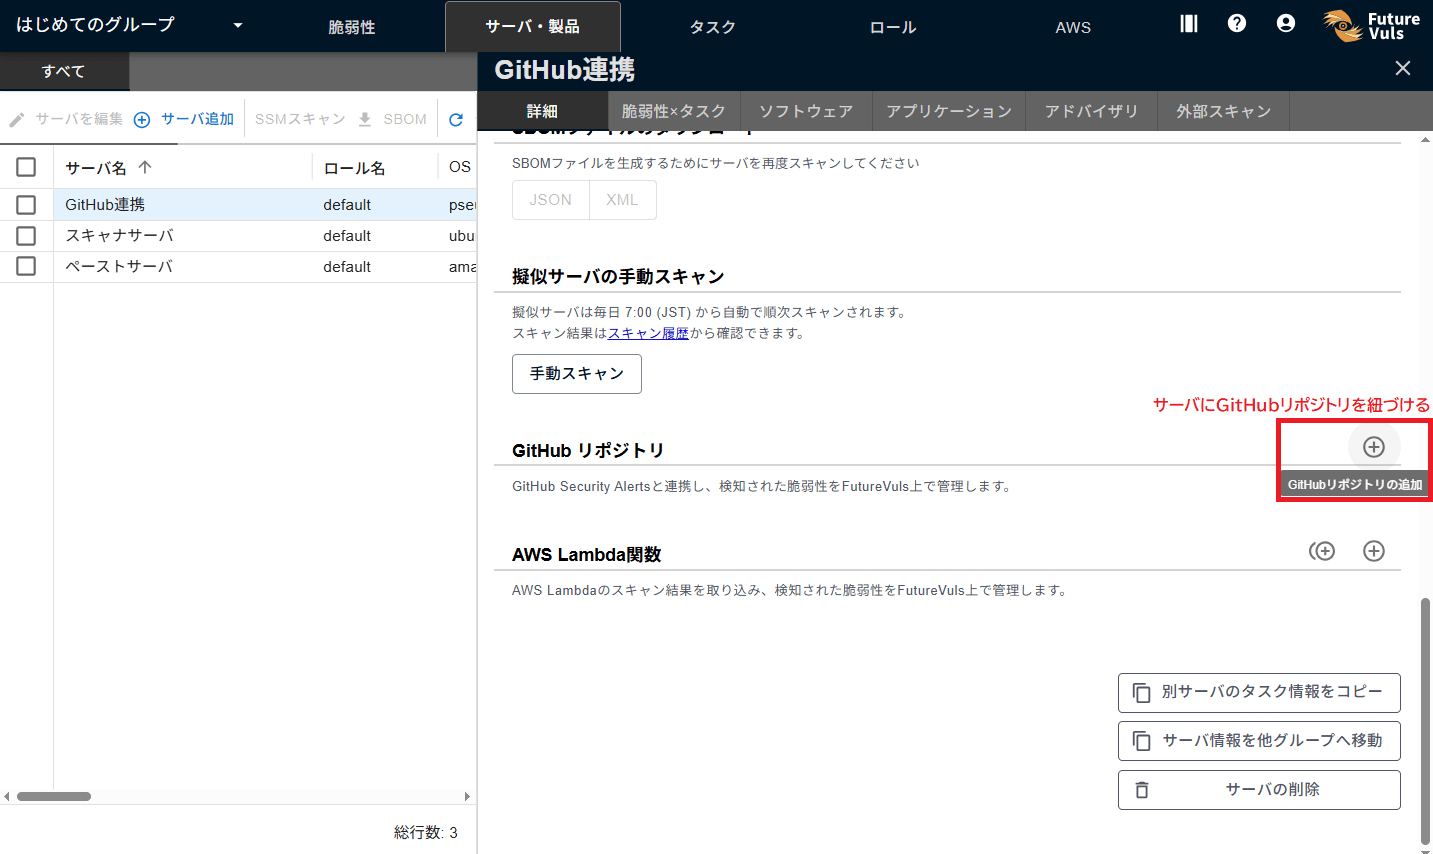1433x854 pixels.
Task: Click 別サーバのタスク情報をコピー button
Action: click(x=1259, y=692)
